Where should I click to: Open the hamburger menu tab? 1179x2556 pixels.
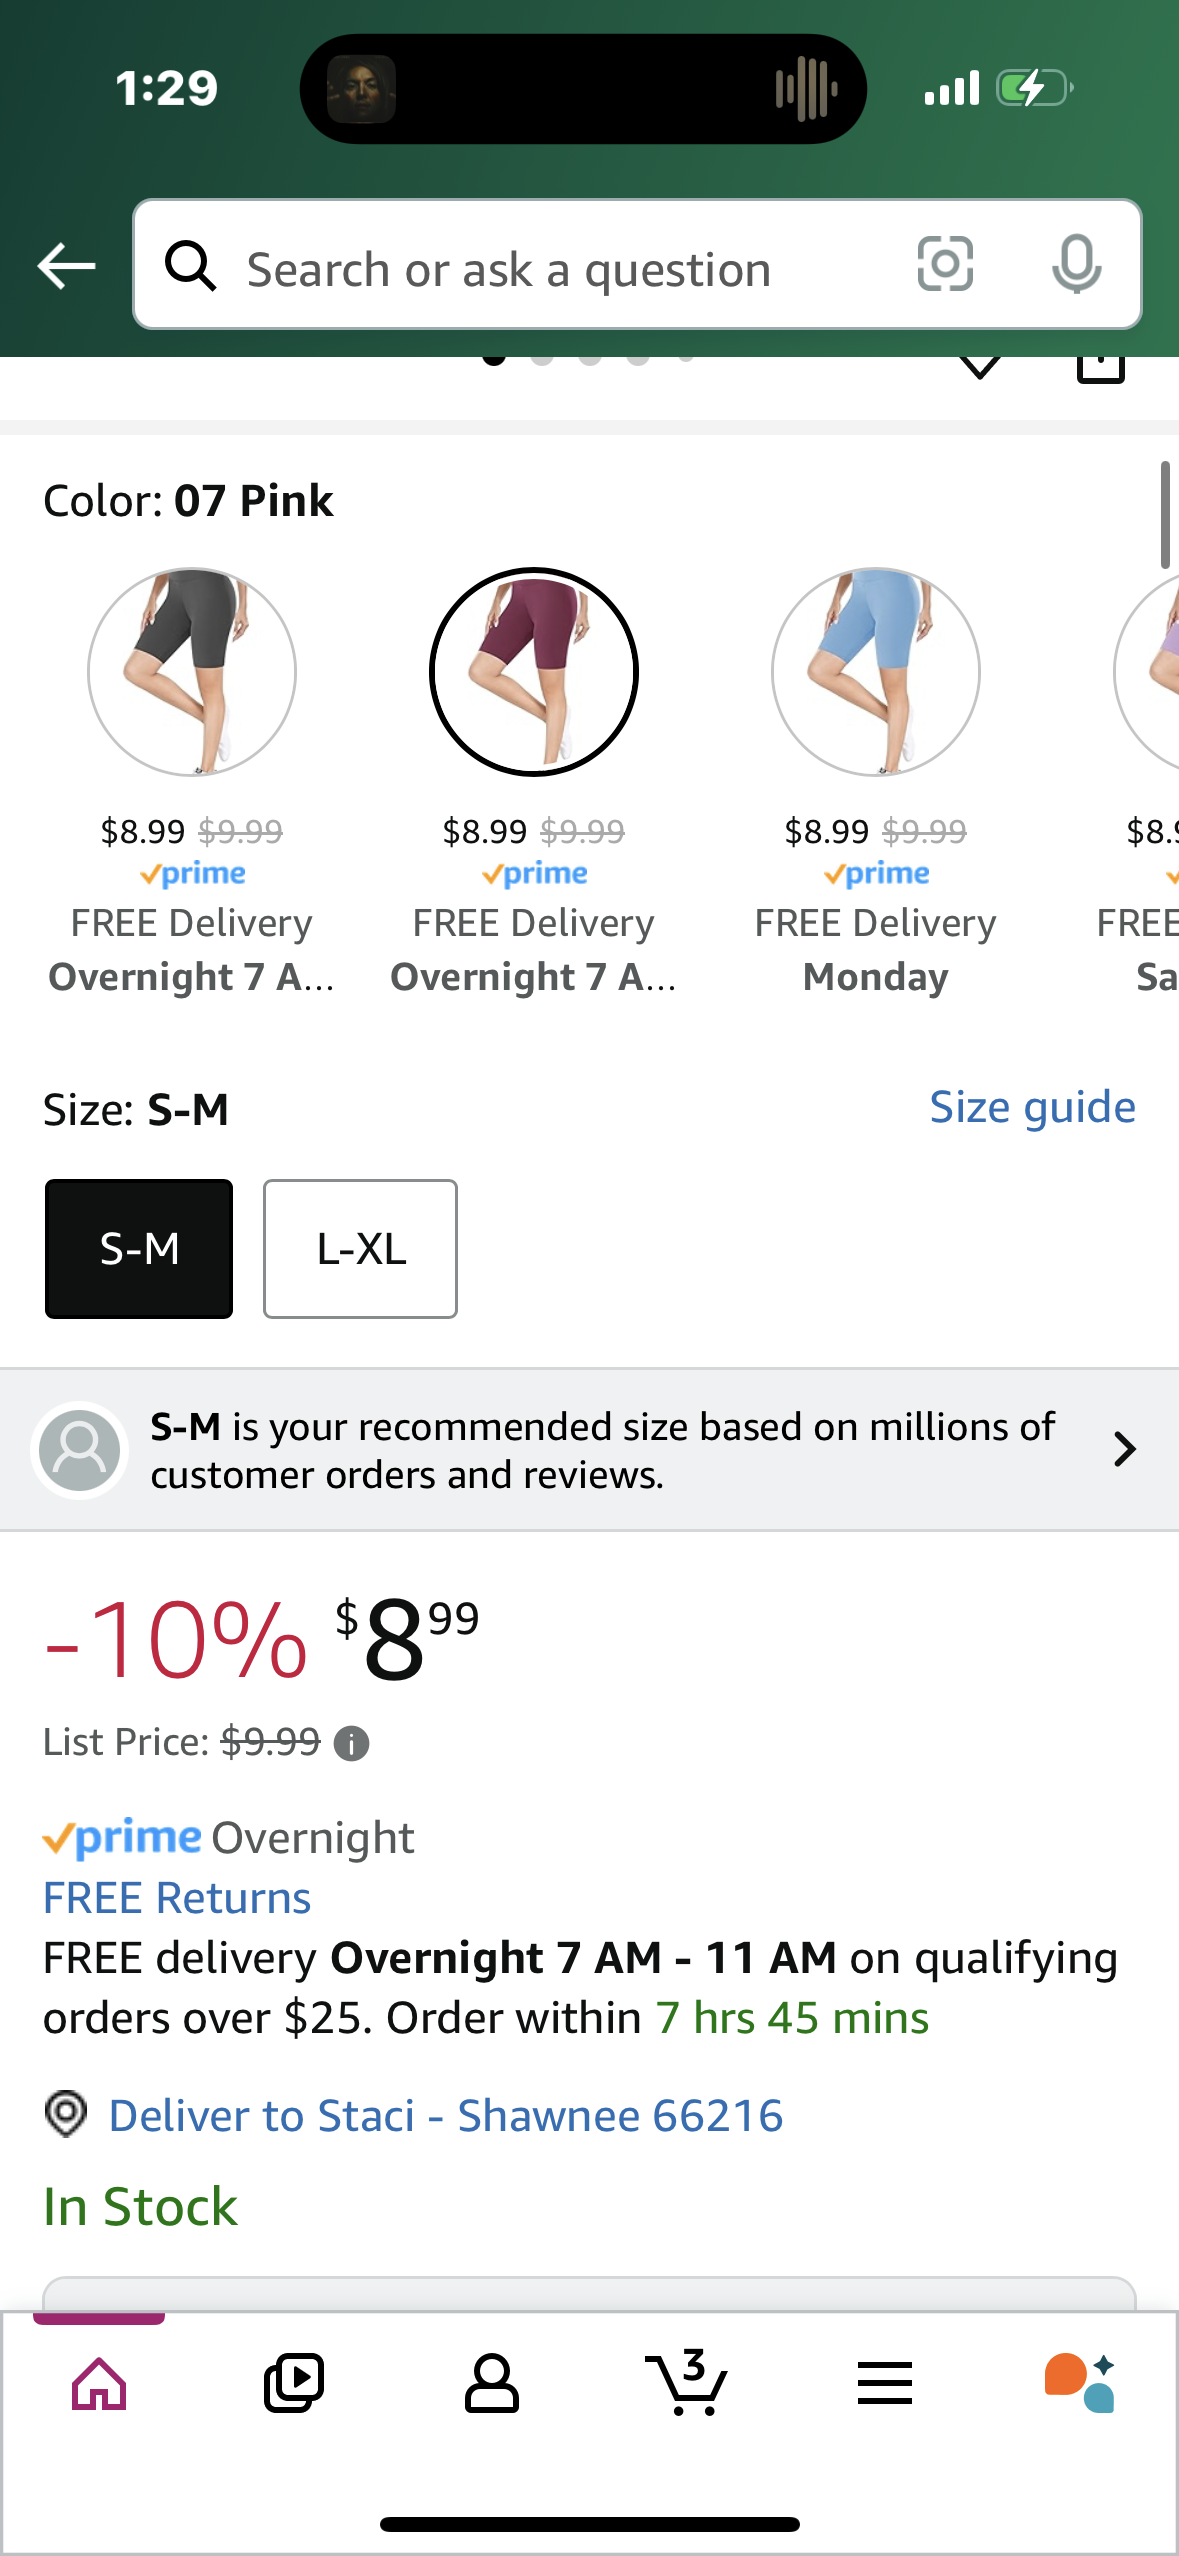[x=884, y=2383]
